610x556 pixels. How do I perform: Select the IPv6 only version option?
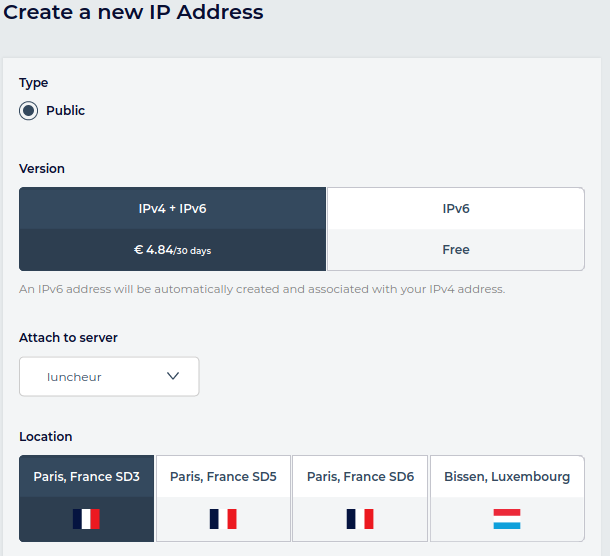coord(456,209)
